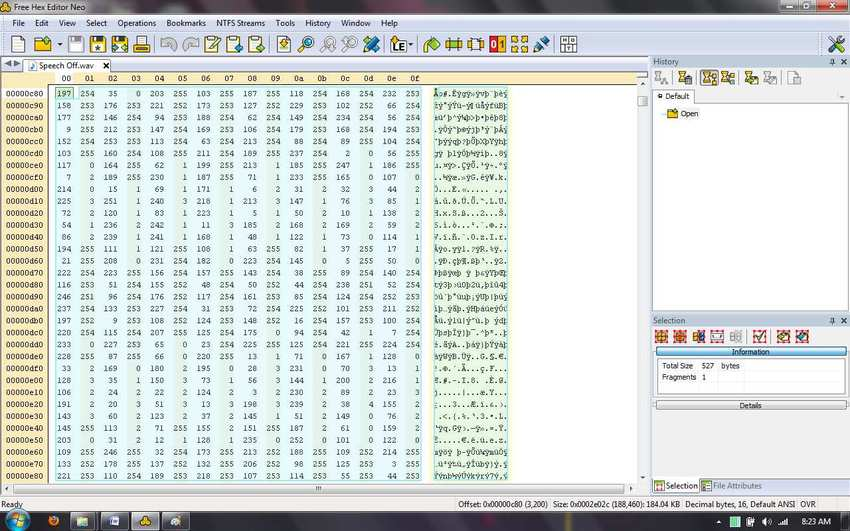
Task: Click the New file icon in toolbar
Action: [18, 44]
